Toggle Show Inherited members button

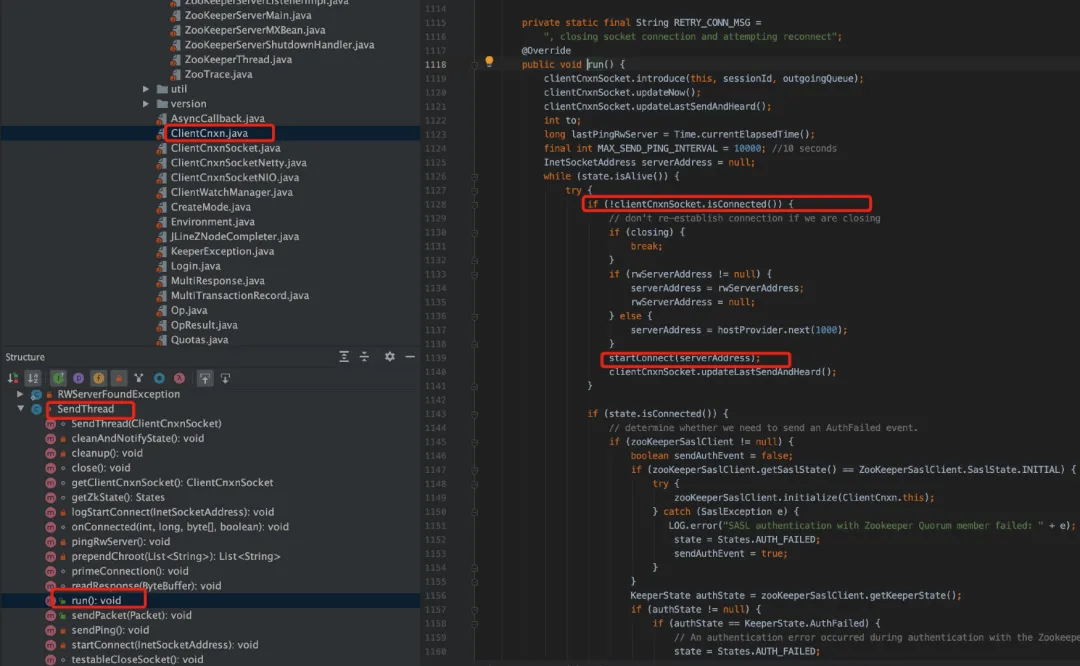coord(59,378)
